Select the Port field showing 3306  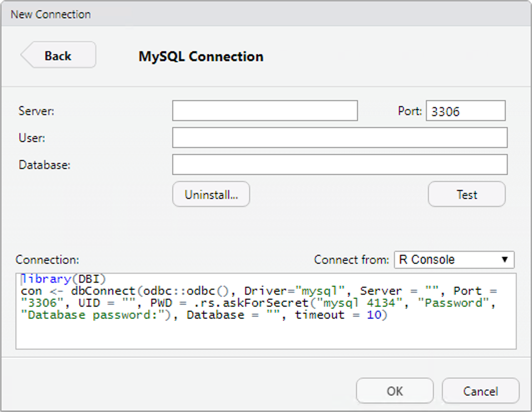pyautogui.click(x=466, y=111)
